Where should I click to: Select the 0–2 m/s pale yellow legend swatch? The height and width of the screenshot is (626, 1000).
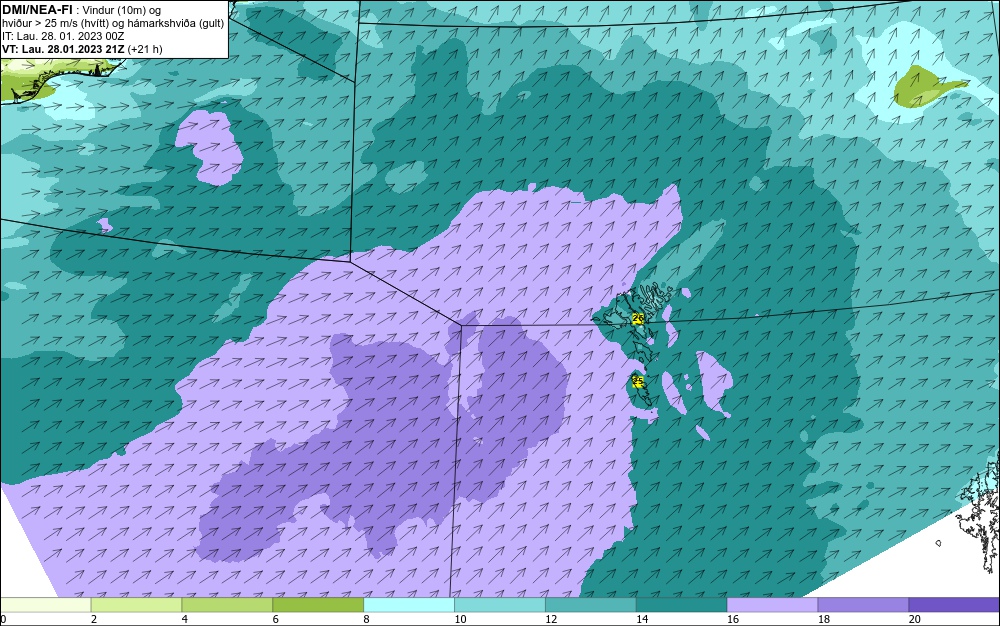(x=45, y=605)
